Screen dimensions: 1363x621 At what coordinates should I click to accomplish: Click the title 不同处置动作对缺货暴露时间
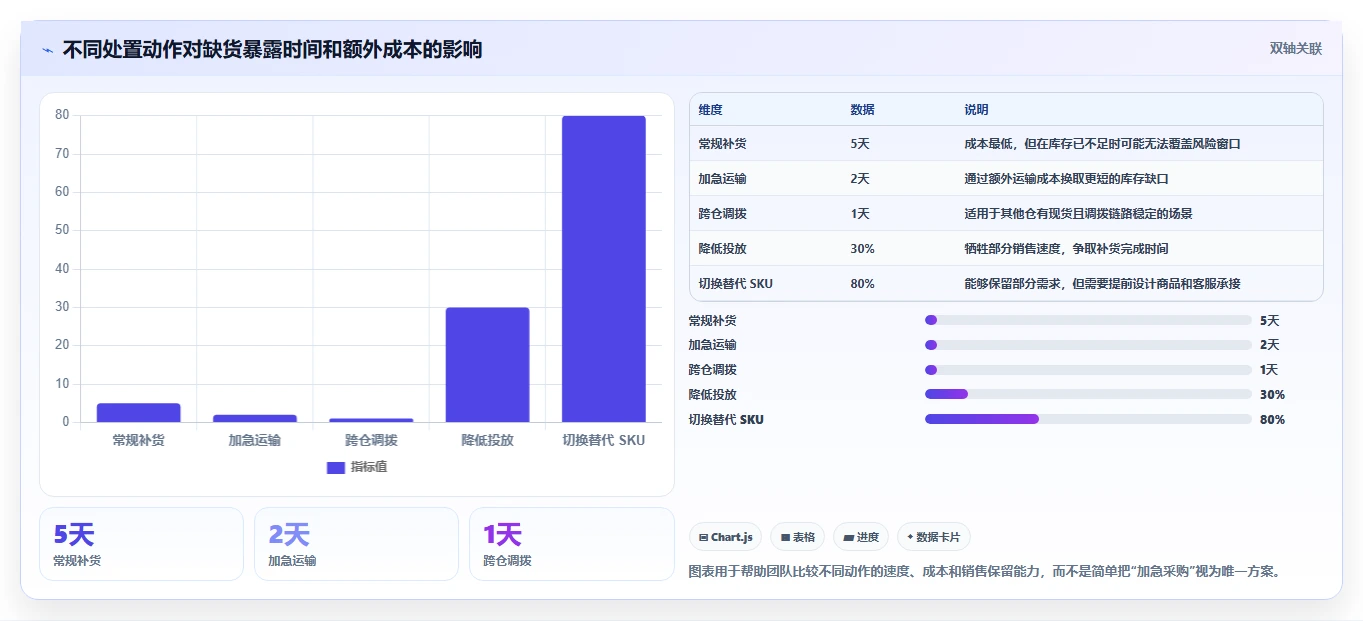point(272,49)
